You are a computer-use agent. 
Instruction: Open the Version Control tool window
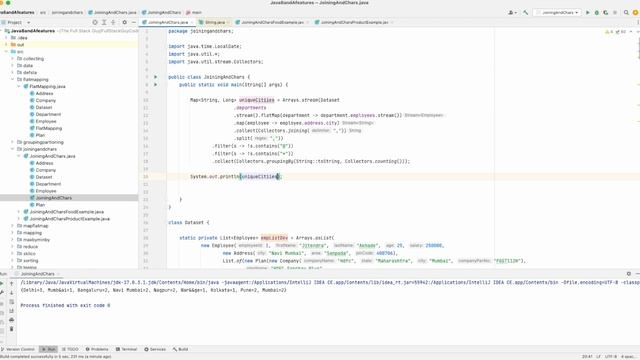click(x=18, y=349)
